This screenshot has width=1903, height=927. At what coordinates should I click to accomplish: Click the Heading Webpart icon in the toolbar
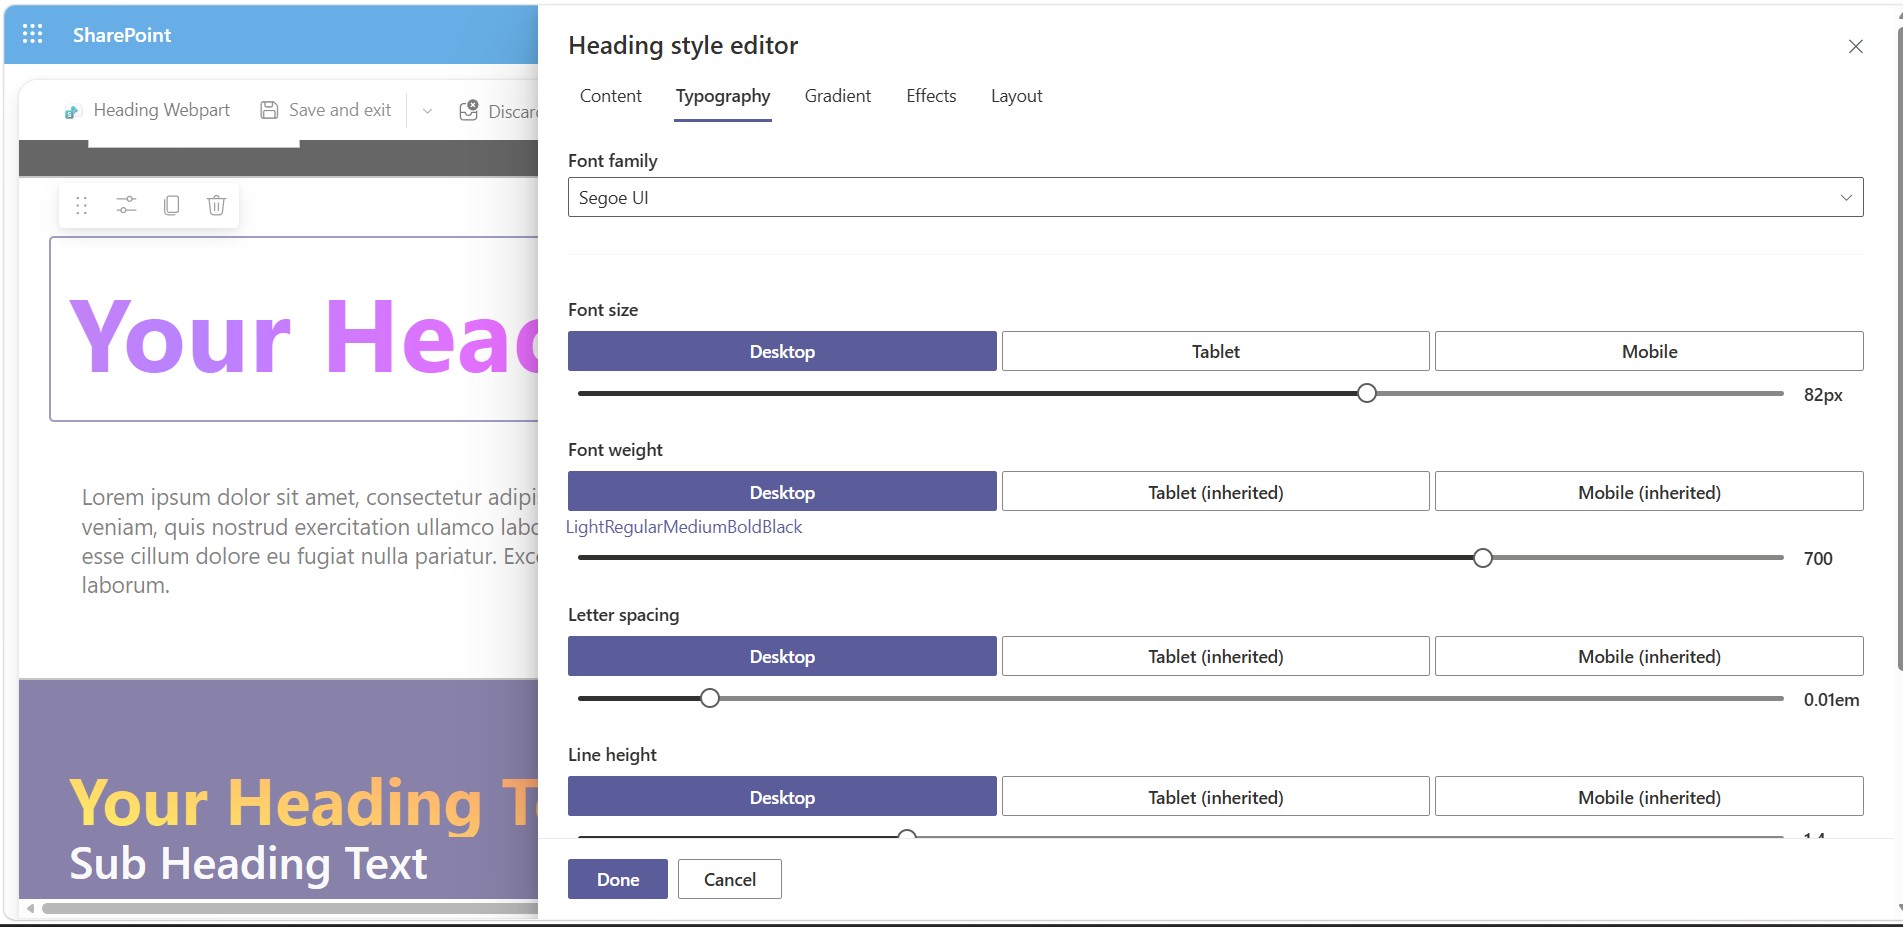pyautogui.click(x=72, y=111)
